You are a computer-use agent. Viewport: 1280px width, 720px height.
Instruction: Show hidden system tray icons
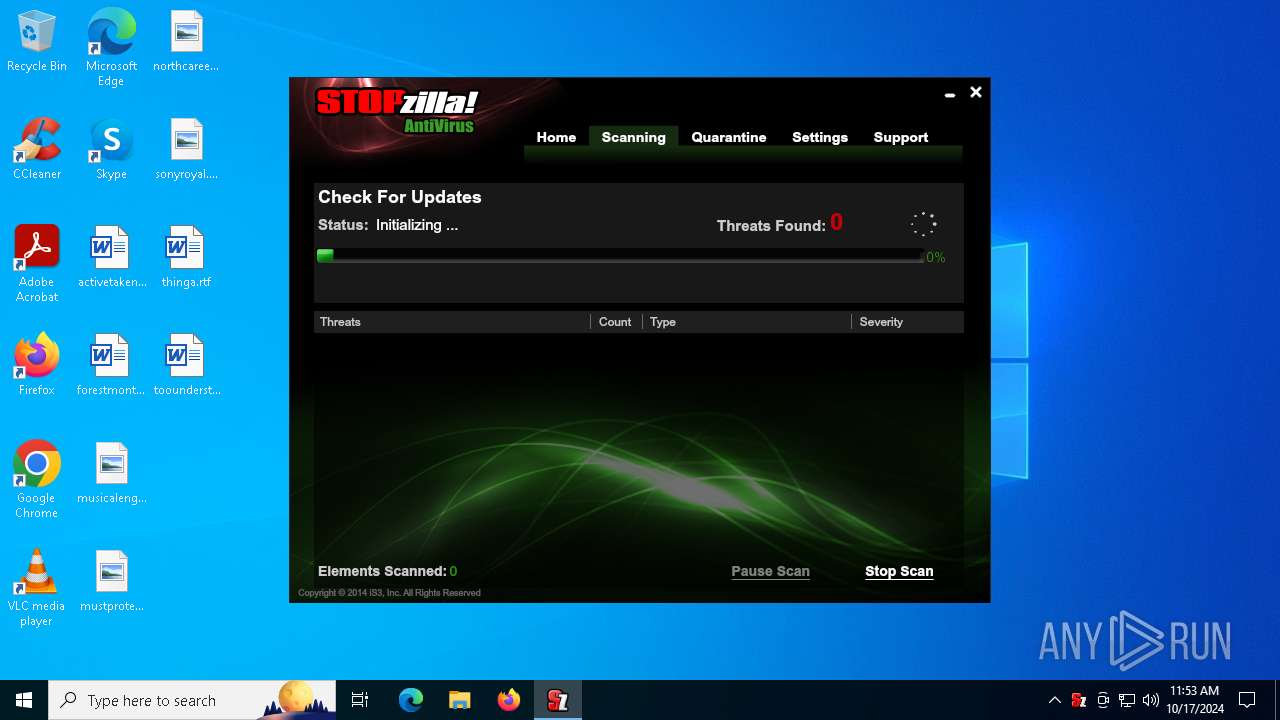1054,700
